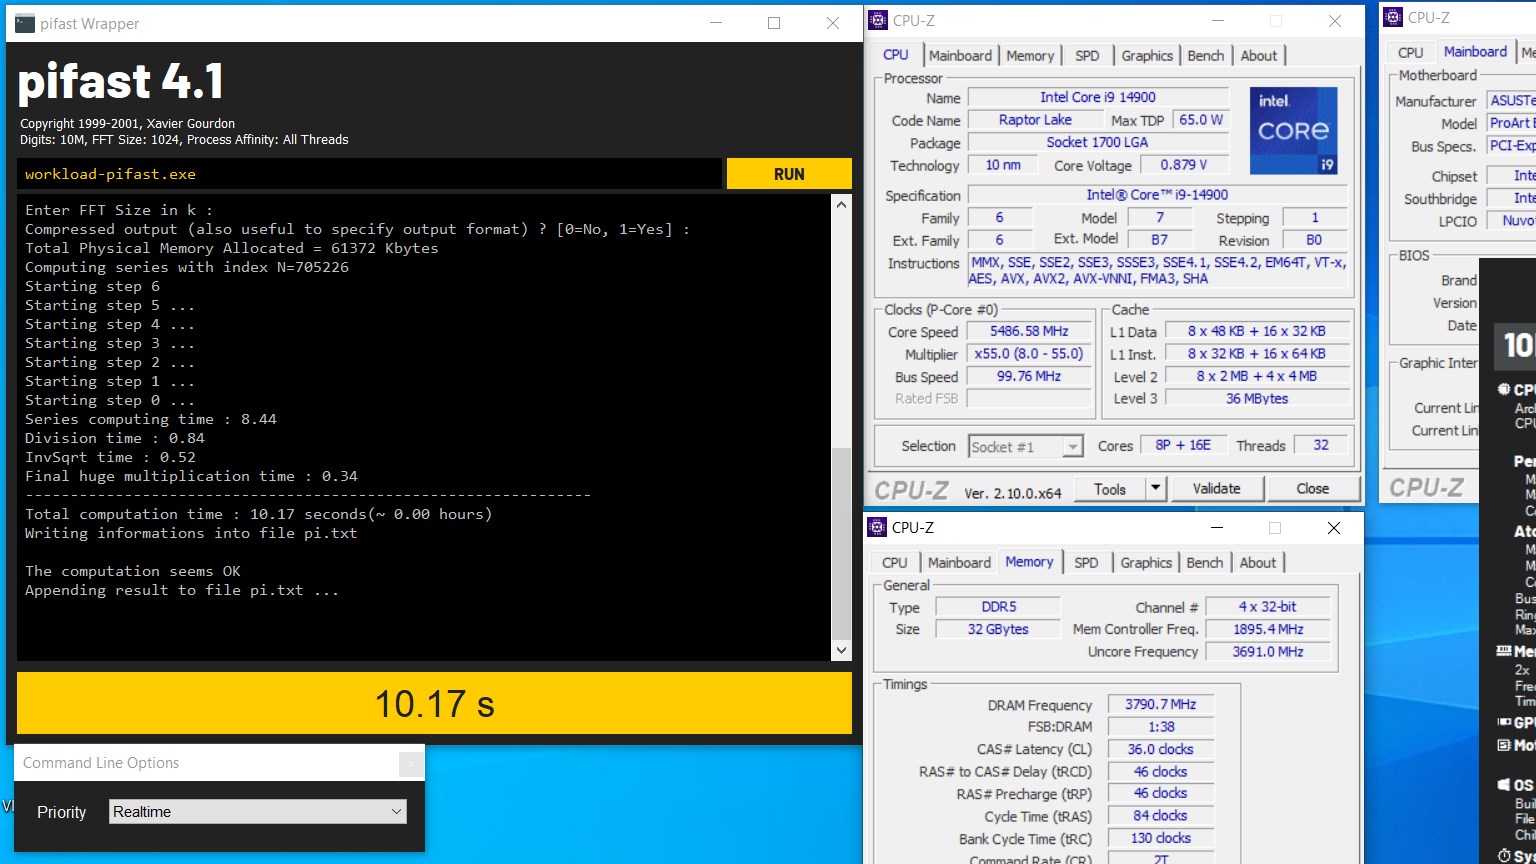Click the Close button in CPU-Z
Image resolution: width=1536 pixels, height=864 pixels.
point(1312,489)
